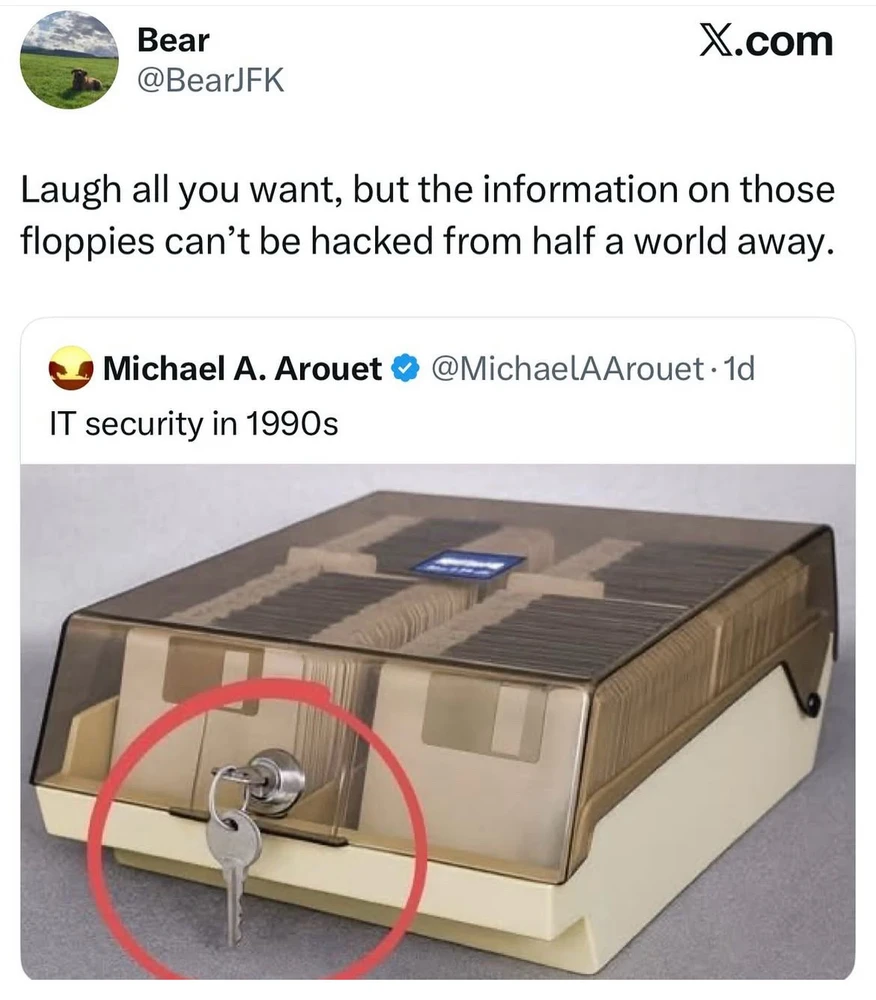
Task: Click the Bear display name
Action: click(173, 40)
